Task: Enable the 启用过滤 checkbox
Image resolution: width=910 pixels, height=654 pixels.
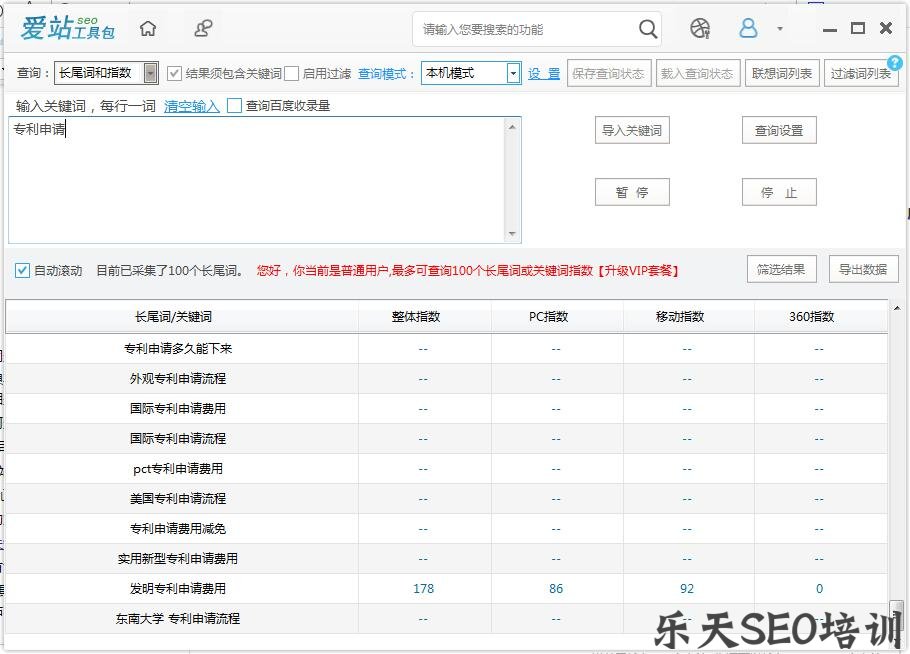Action: coord(291,73)
